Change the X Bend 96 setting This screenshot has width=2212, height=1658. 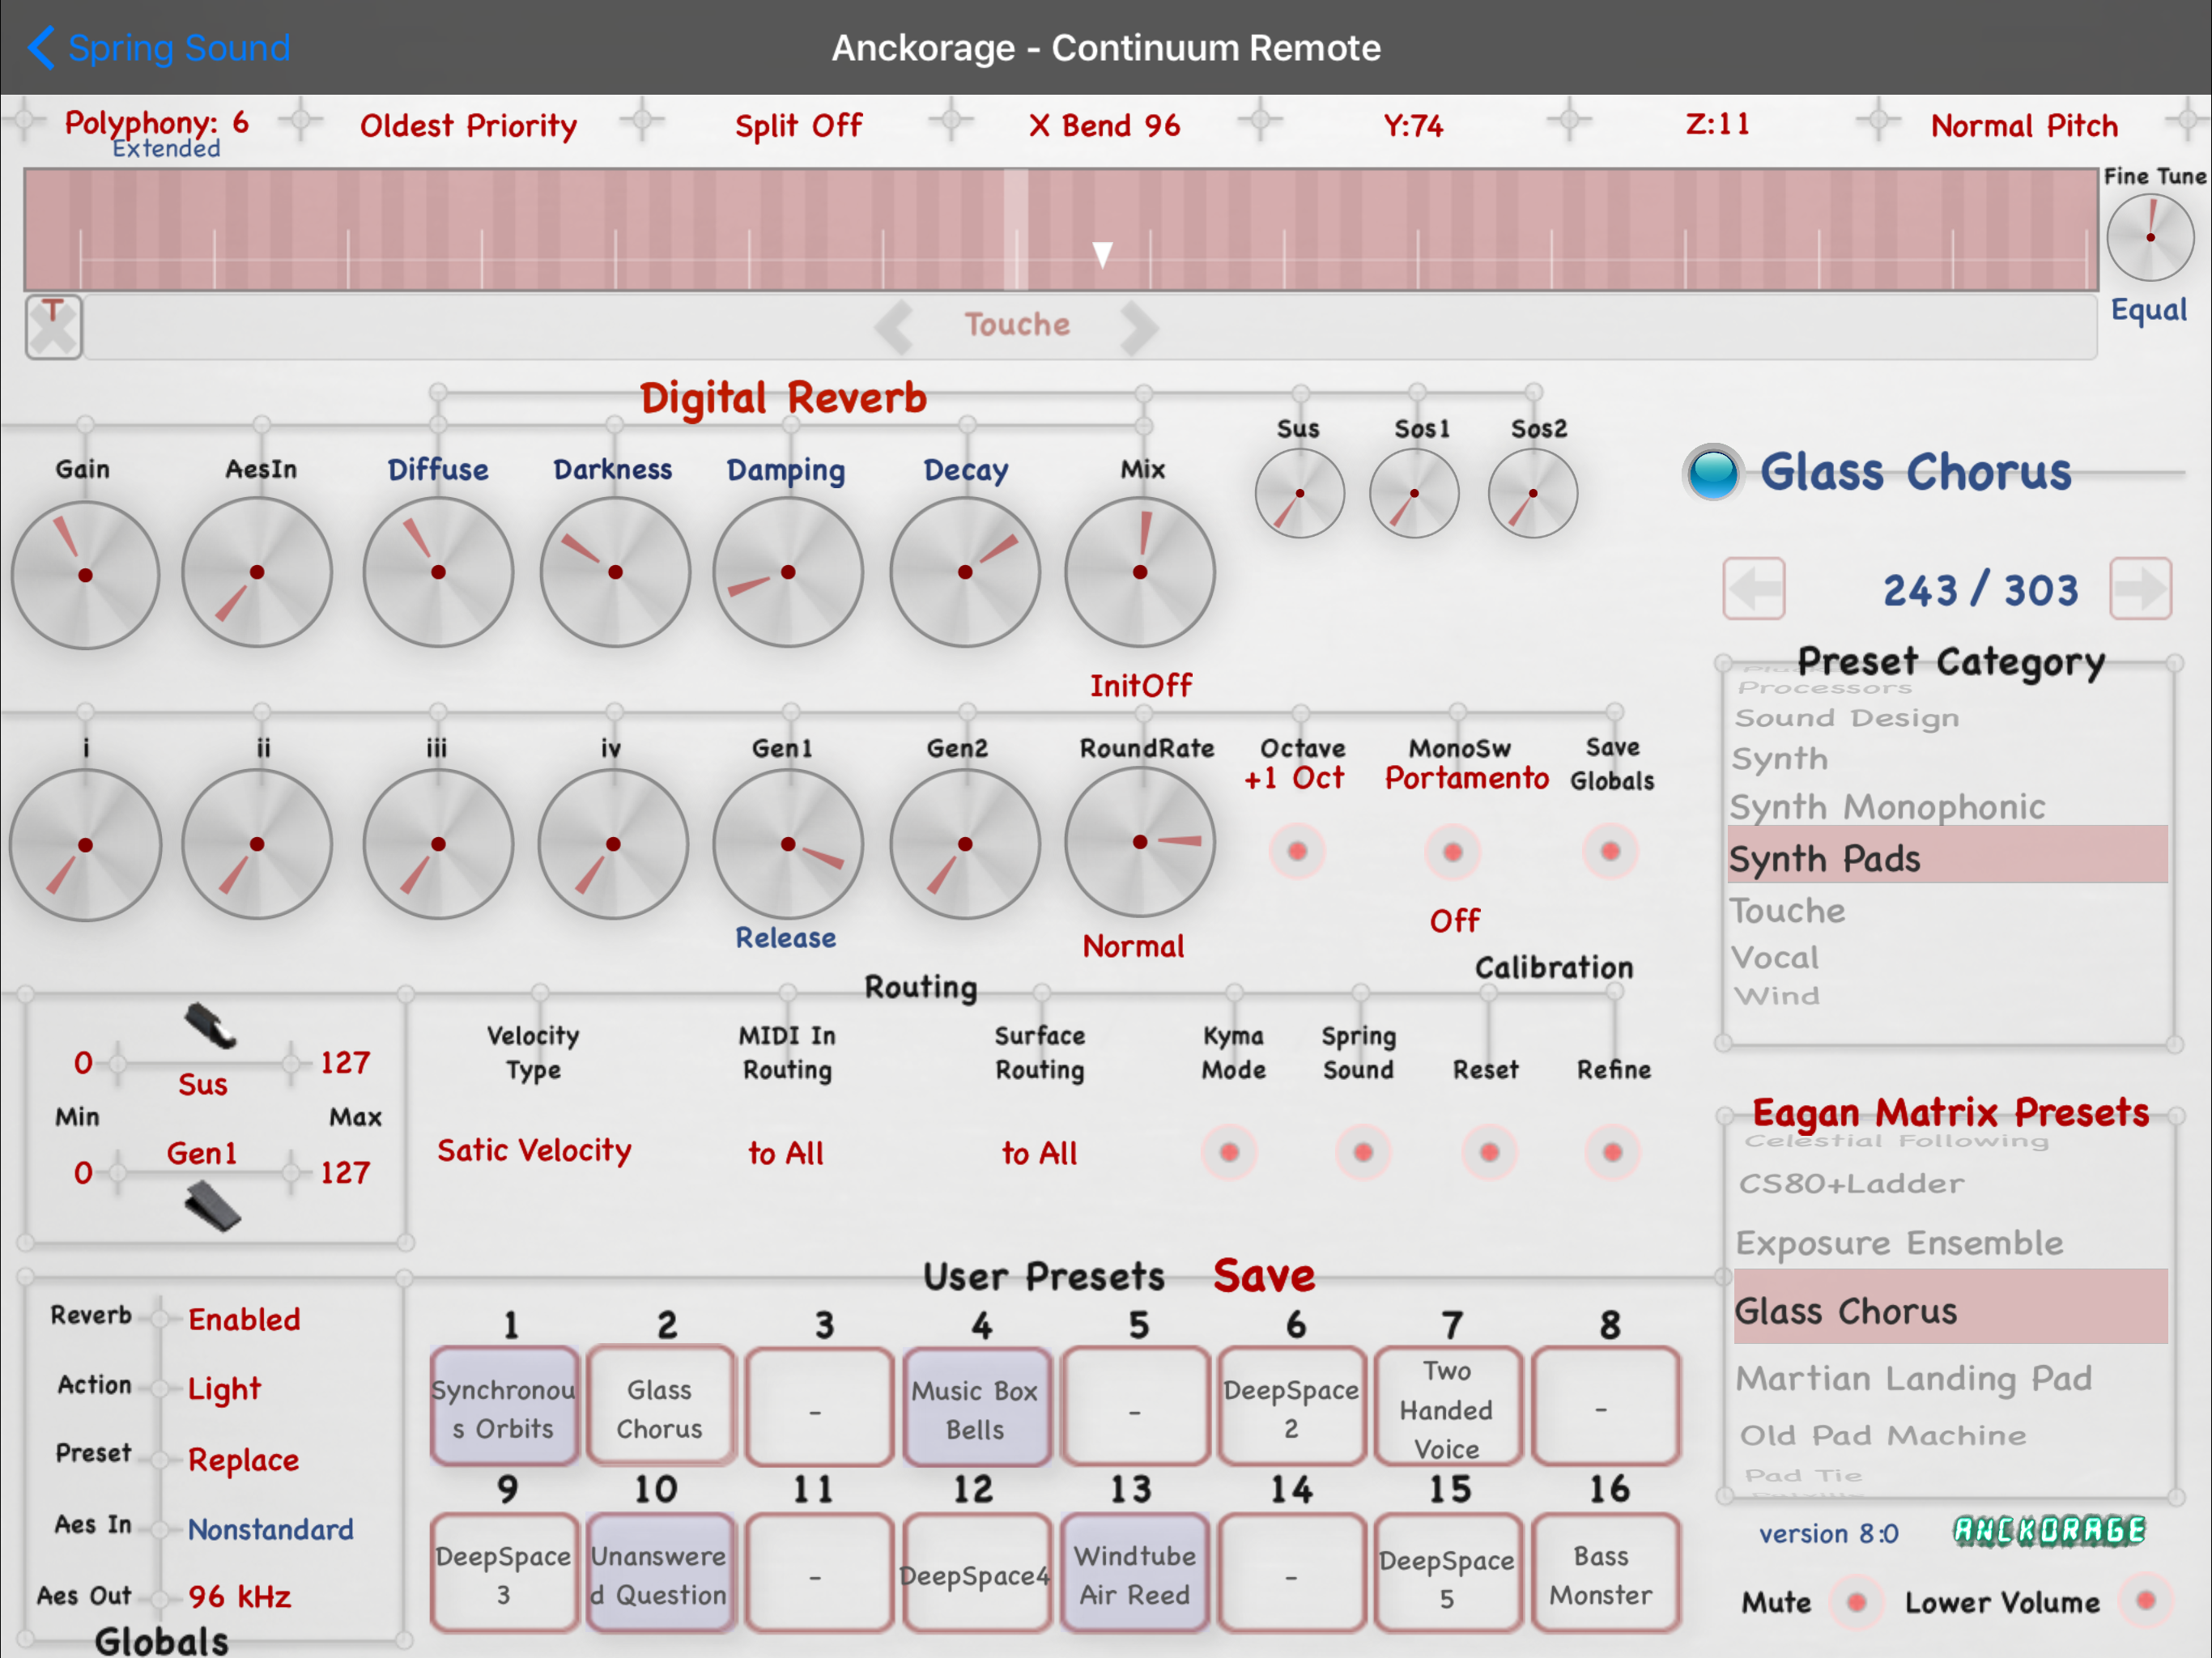pyautogui.click(x=1104, y=126)
